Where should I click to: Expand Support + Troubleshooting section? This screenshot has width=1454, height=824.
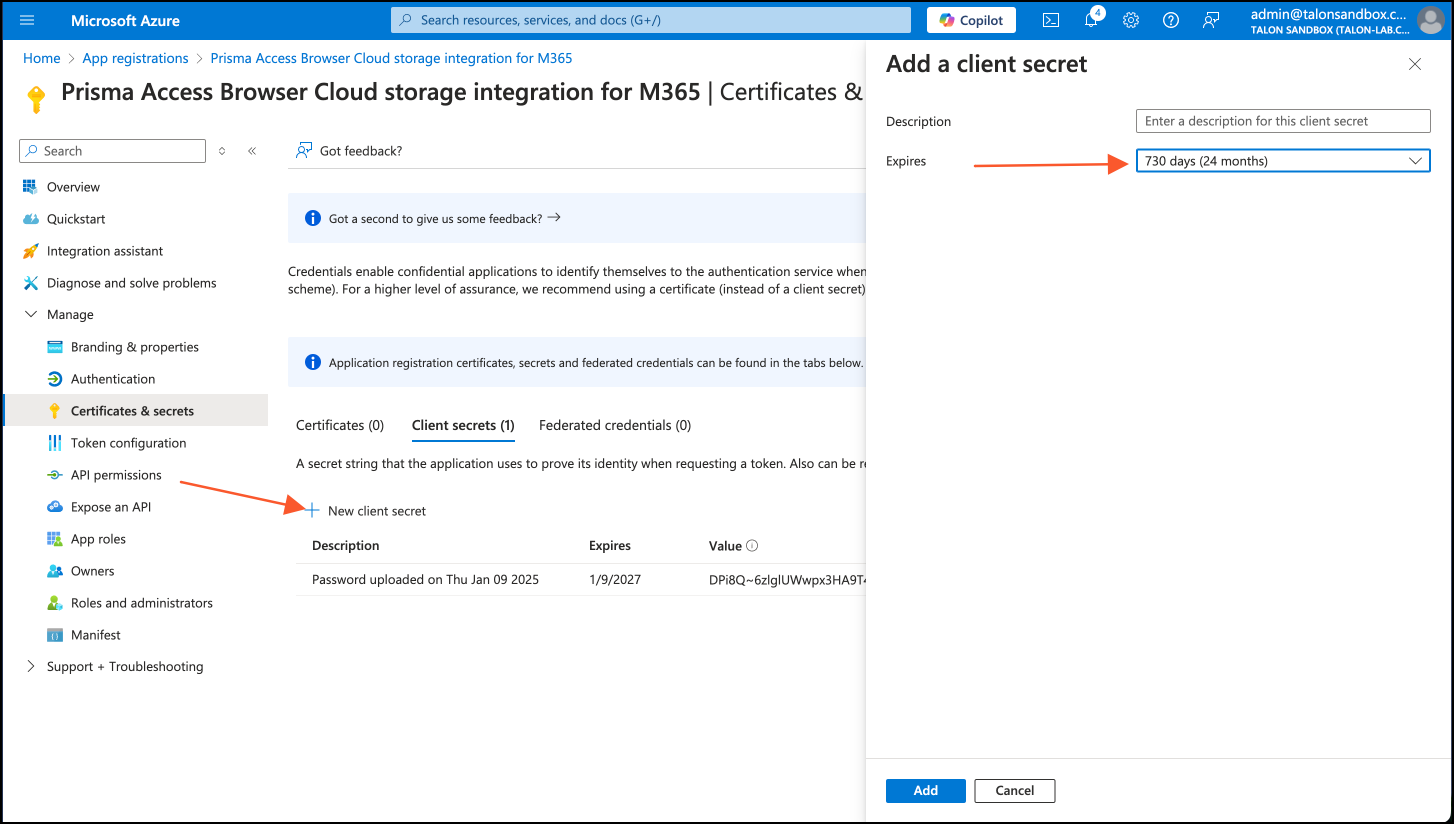tap(31, 667)
